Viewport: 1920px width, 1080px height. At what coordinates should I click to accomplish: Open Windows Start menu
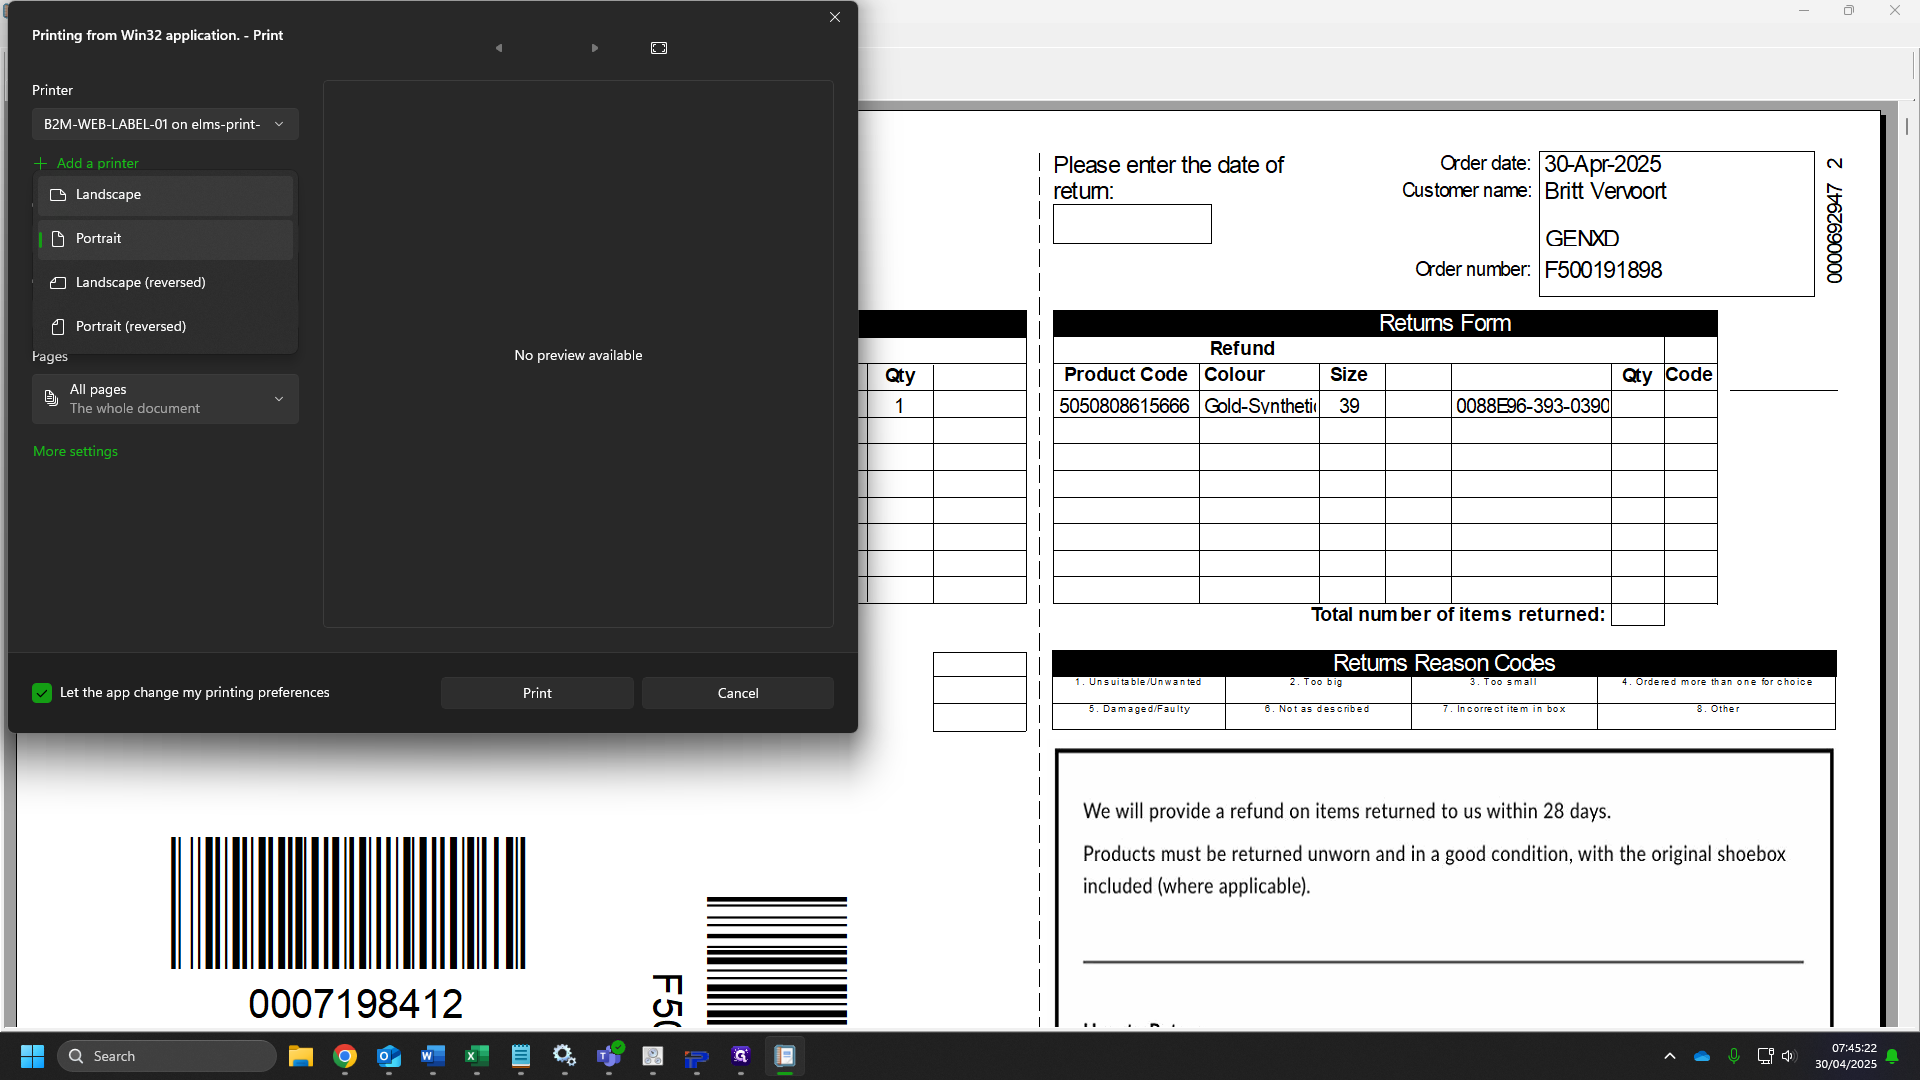tap(32, 1056)
